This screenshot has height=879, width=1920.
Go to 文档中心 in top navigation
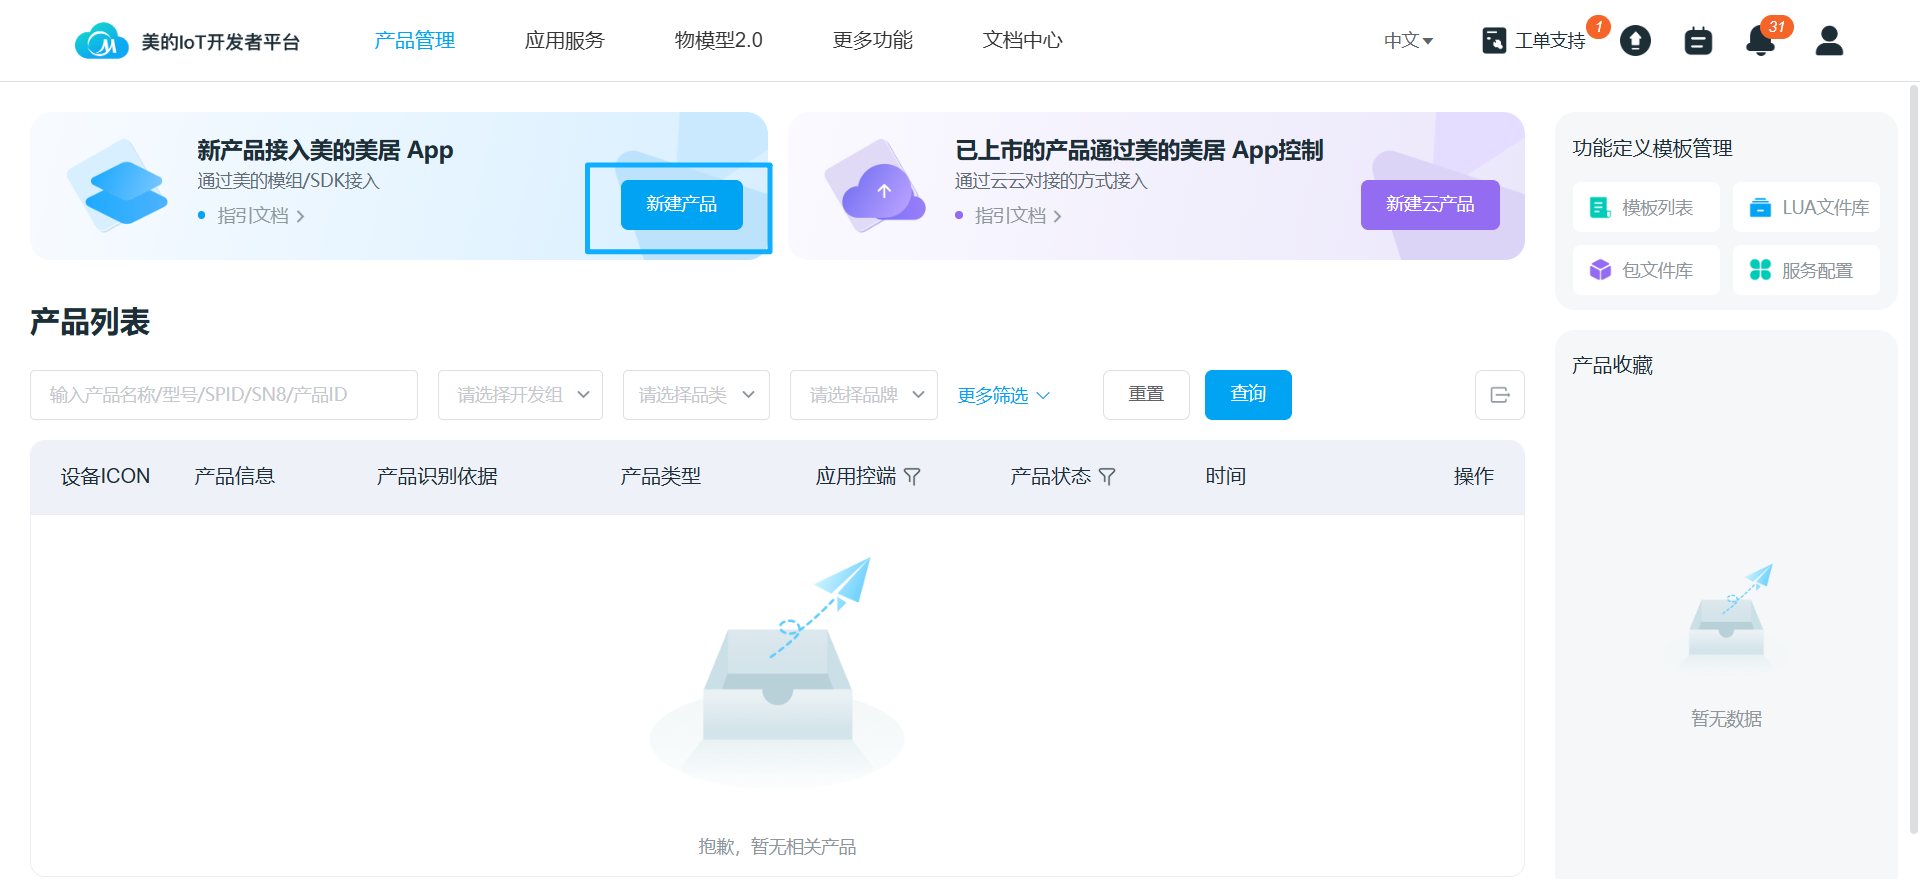point(1022,41)
